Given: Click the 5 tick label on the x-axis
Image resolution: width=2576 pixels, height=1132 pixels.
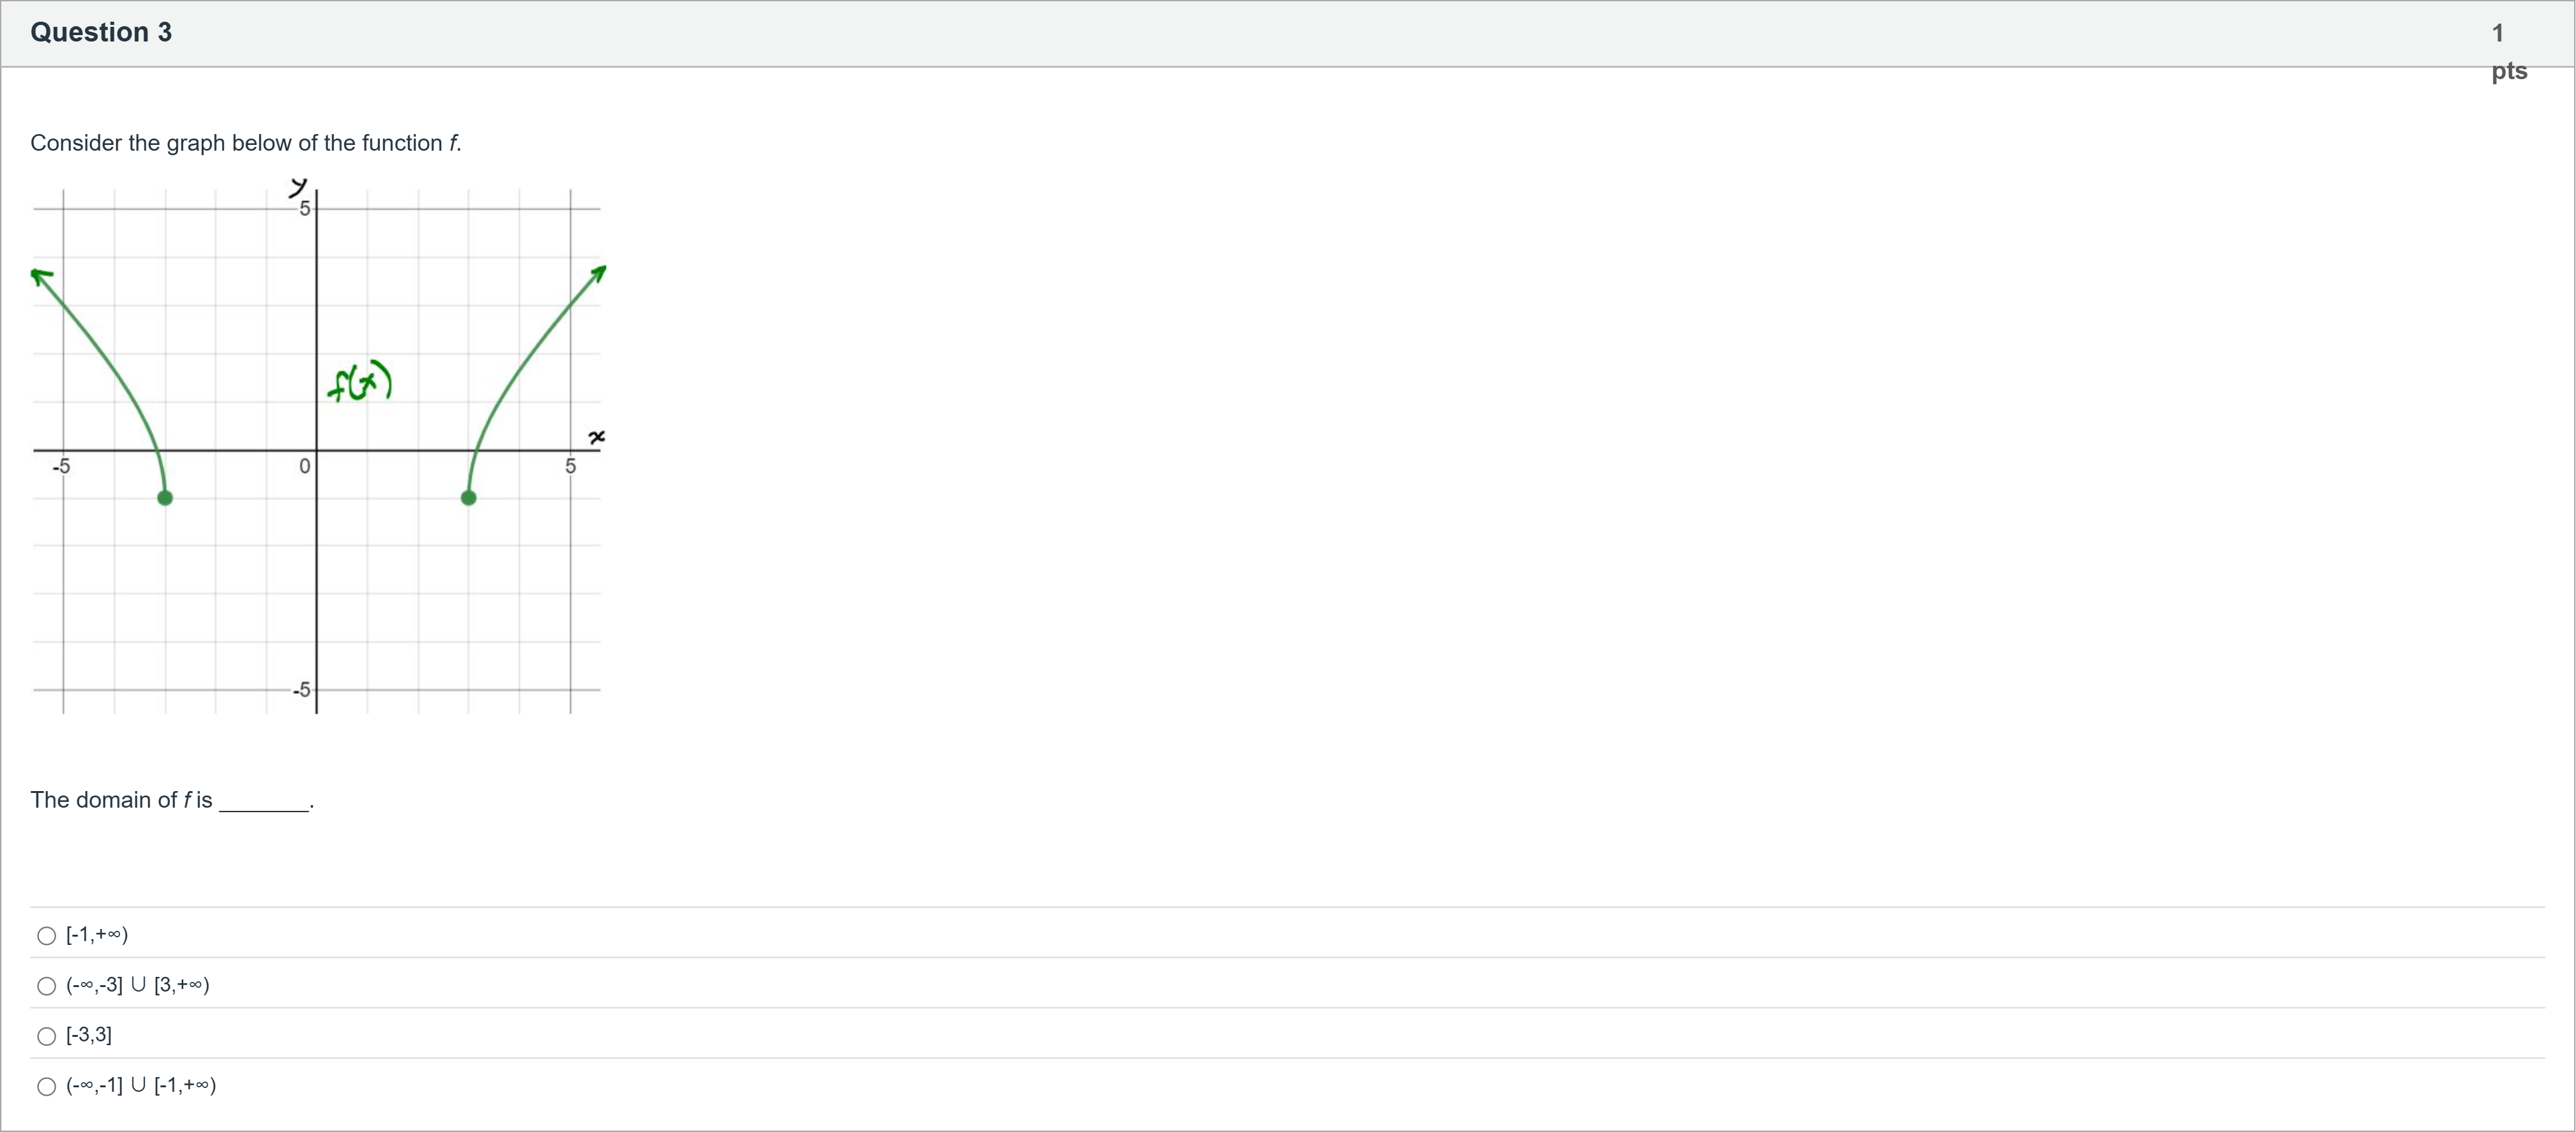Looking at the screenshot, I should [570, 466].
